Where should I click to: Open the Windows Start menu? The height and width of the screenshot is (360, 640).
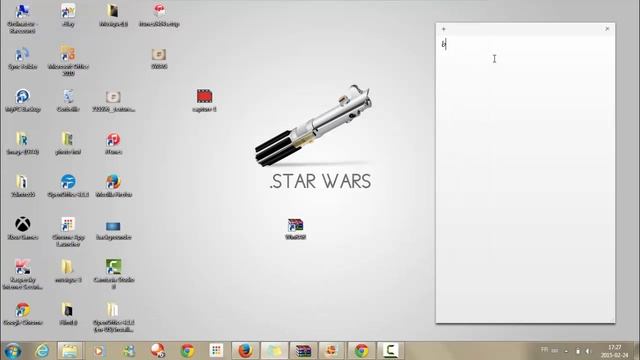(x=13, y=351)
